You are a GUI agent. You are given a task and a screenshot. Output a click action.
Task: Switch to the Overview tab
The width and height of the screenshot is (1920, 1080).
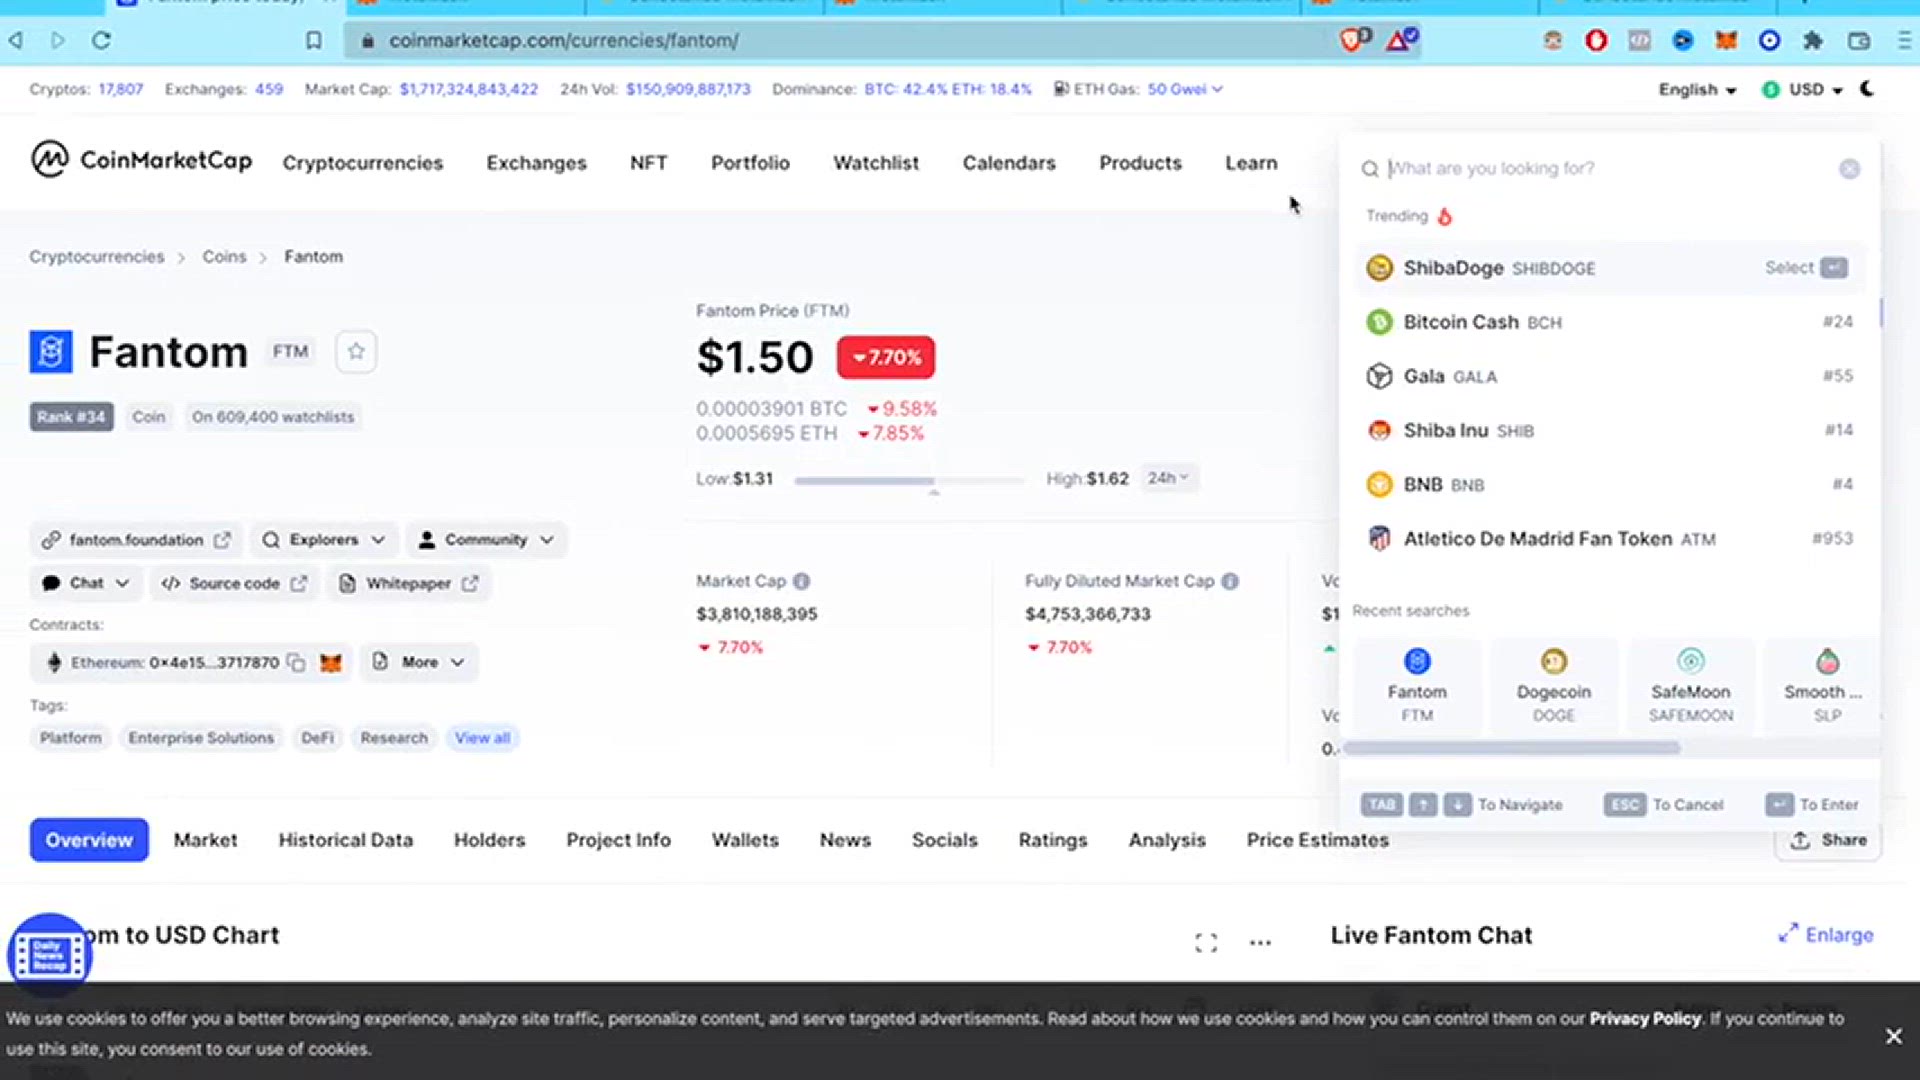coord(89,840)
